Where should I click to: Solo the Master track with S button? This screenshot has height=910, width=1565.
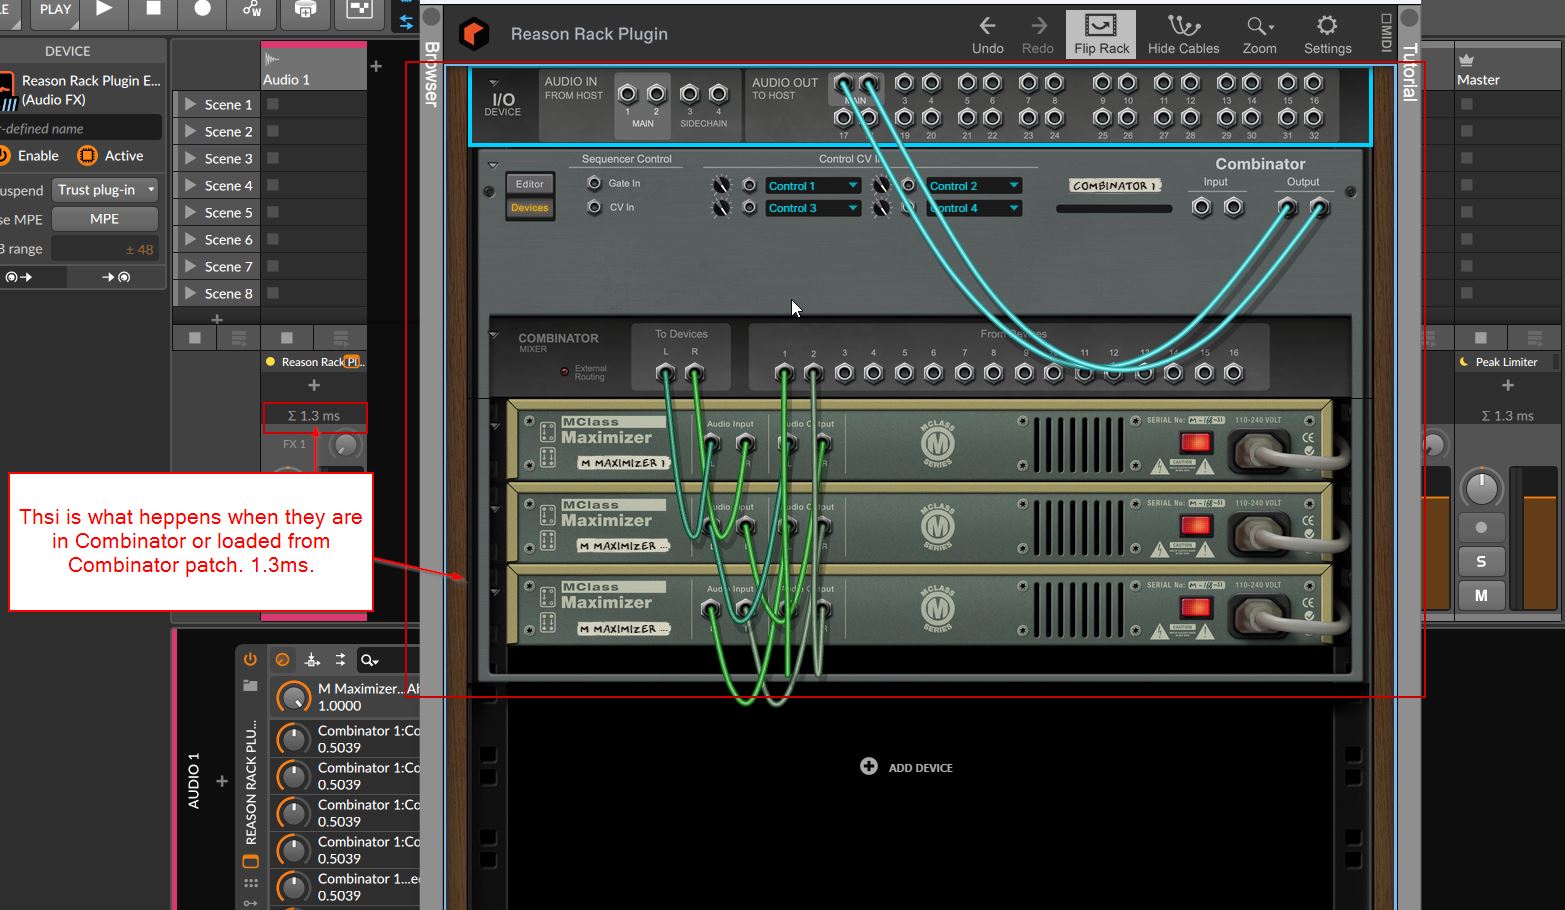pyautogui.click(x=1481, y=561)
